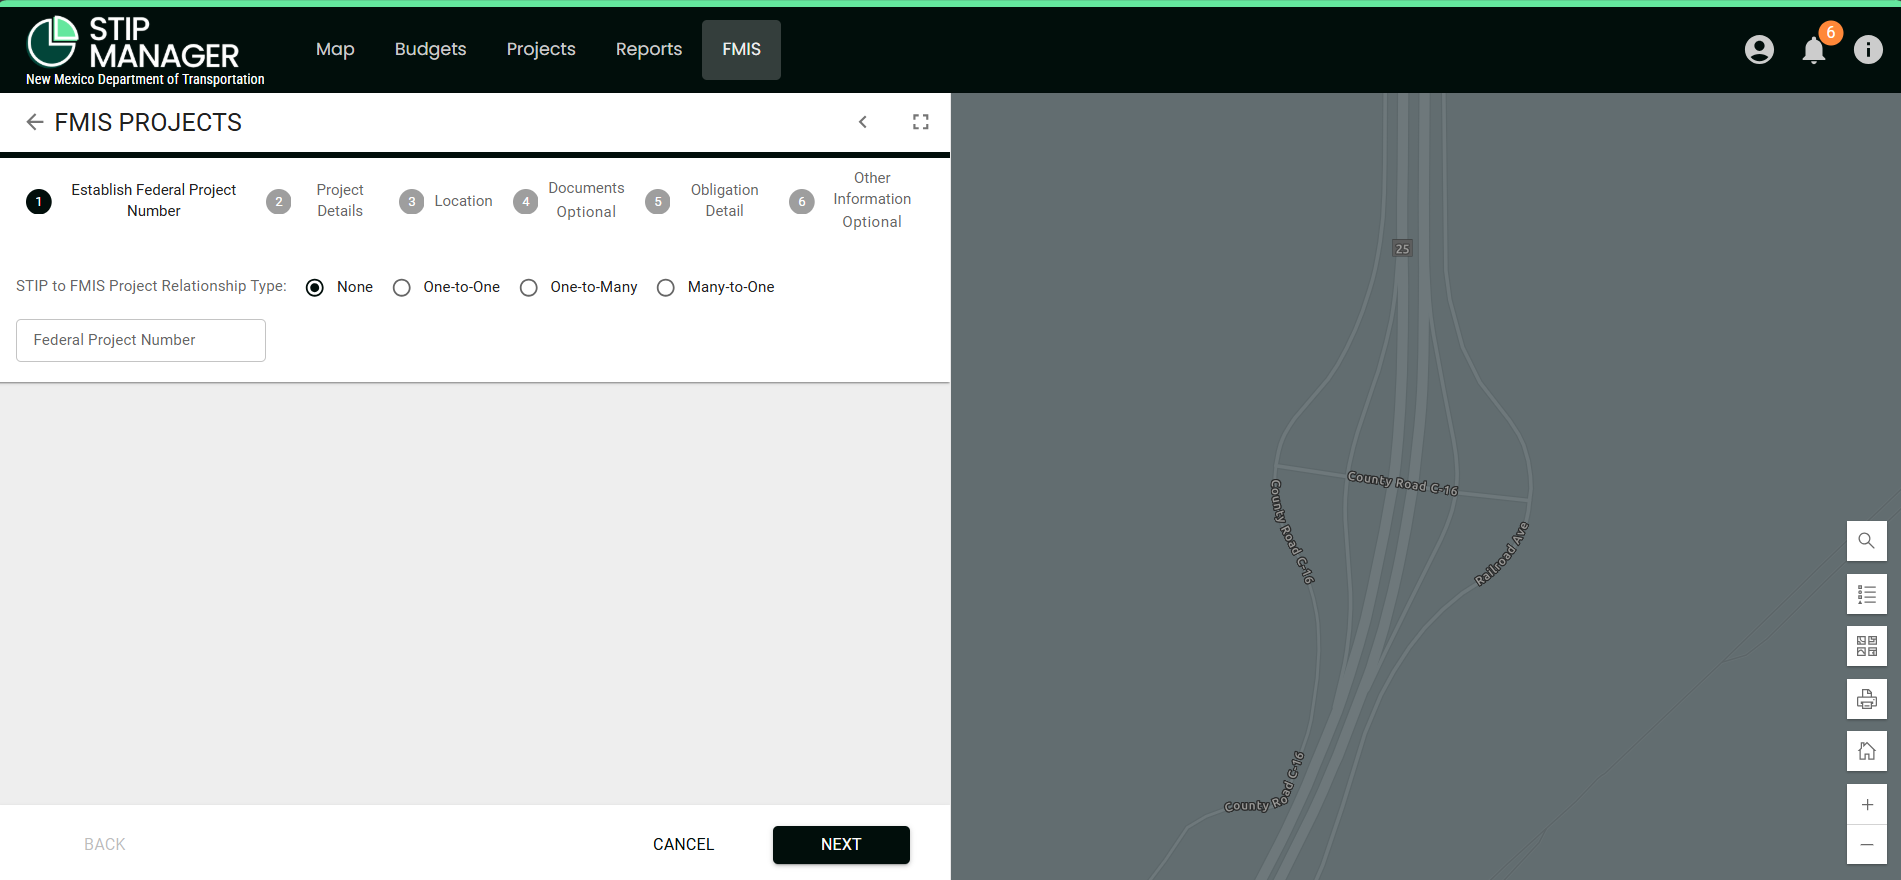1901x880 pixels.
Task: Click the FMIS PROJECTS heading
Action: click(x=148, y=122)
